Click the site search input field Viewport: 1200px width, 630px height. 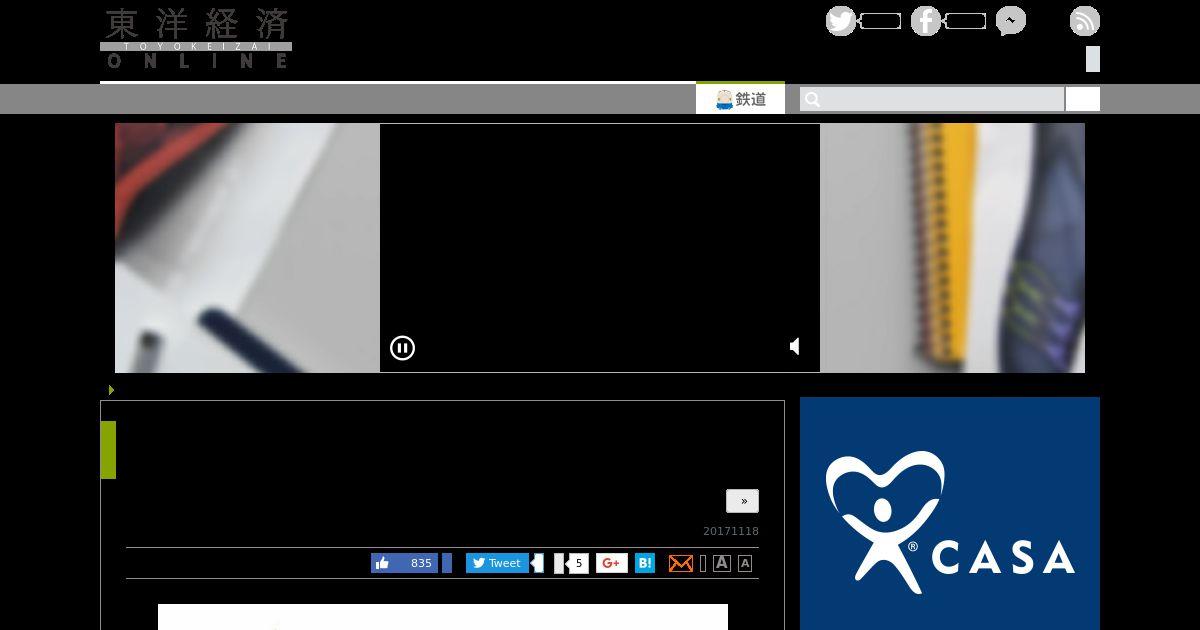[932, 99]
